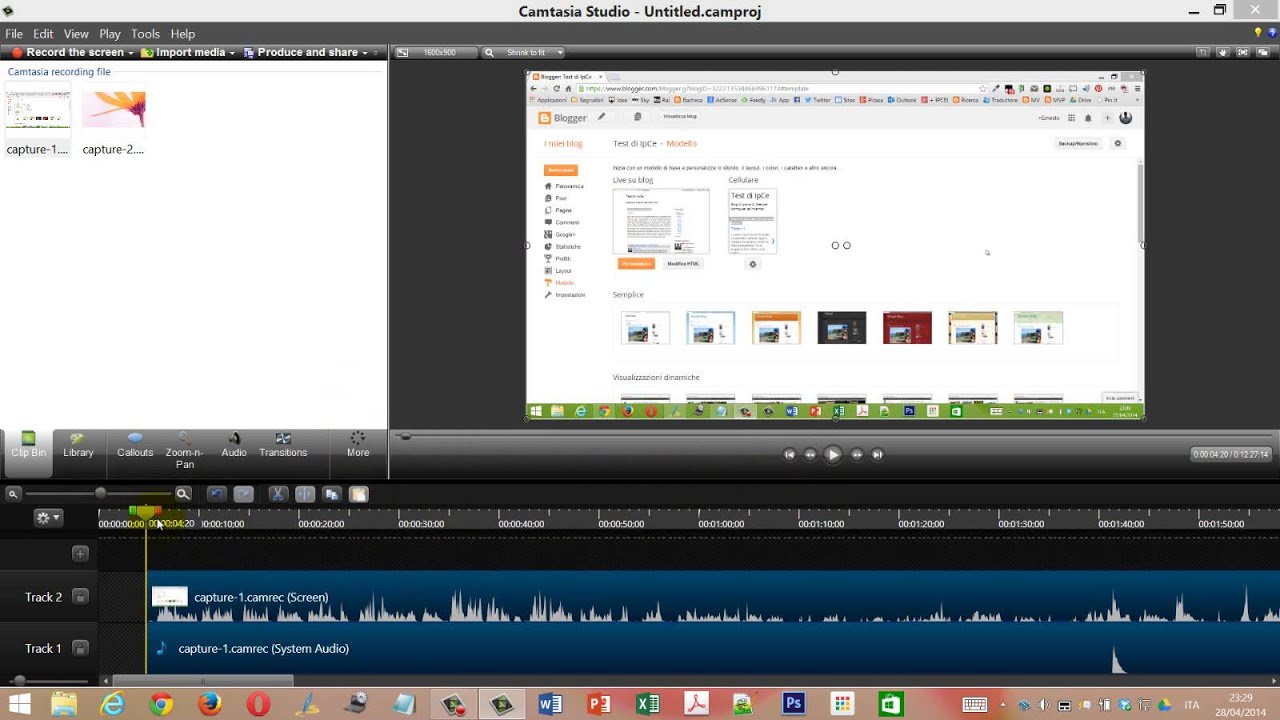Open the Zoom-n-Pan tab
This screenshot has width=1280, height=720.
(x=184, y=451)
